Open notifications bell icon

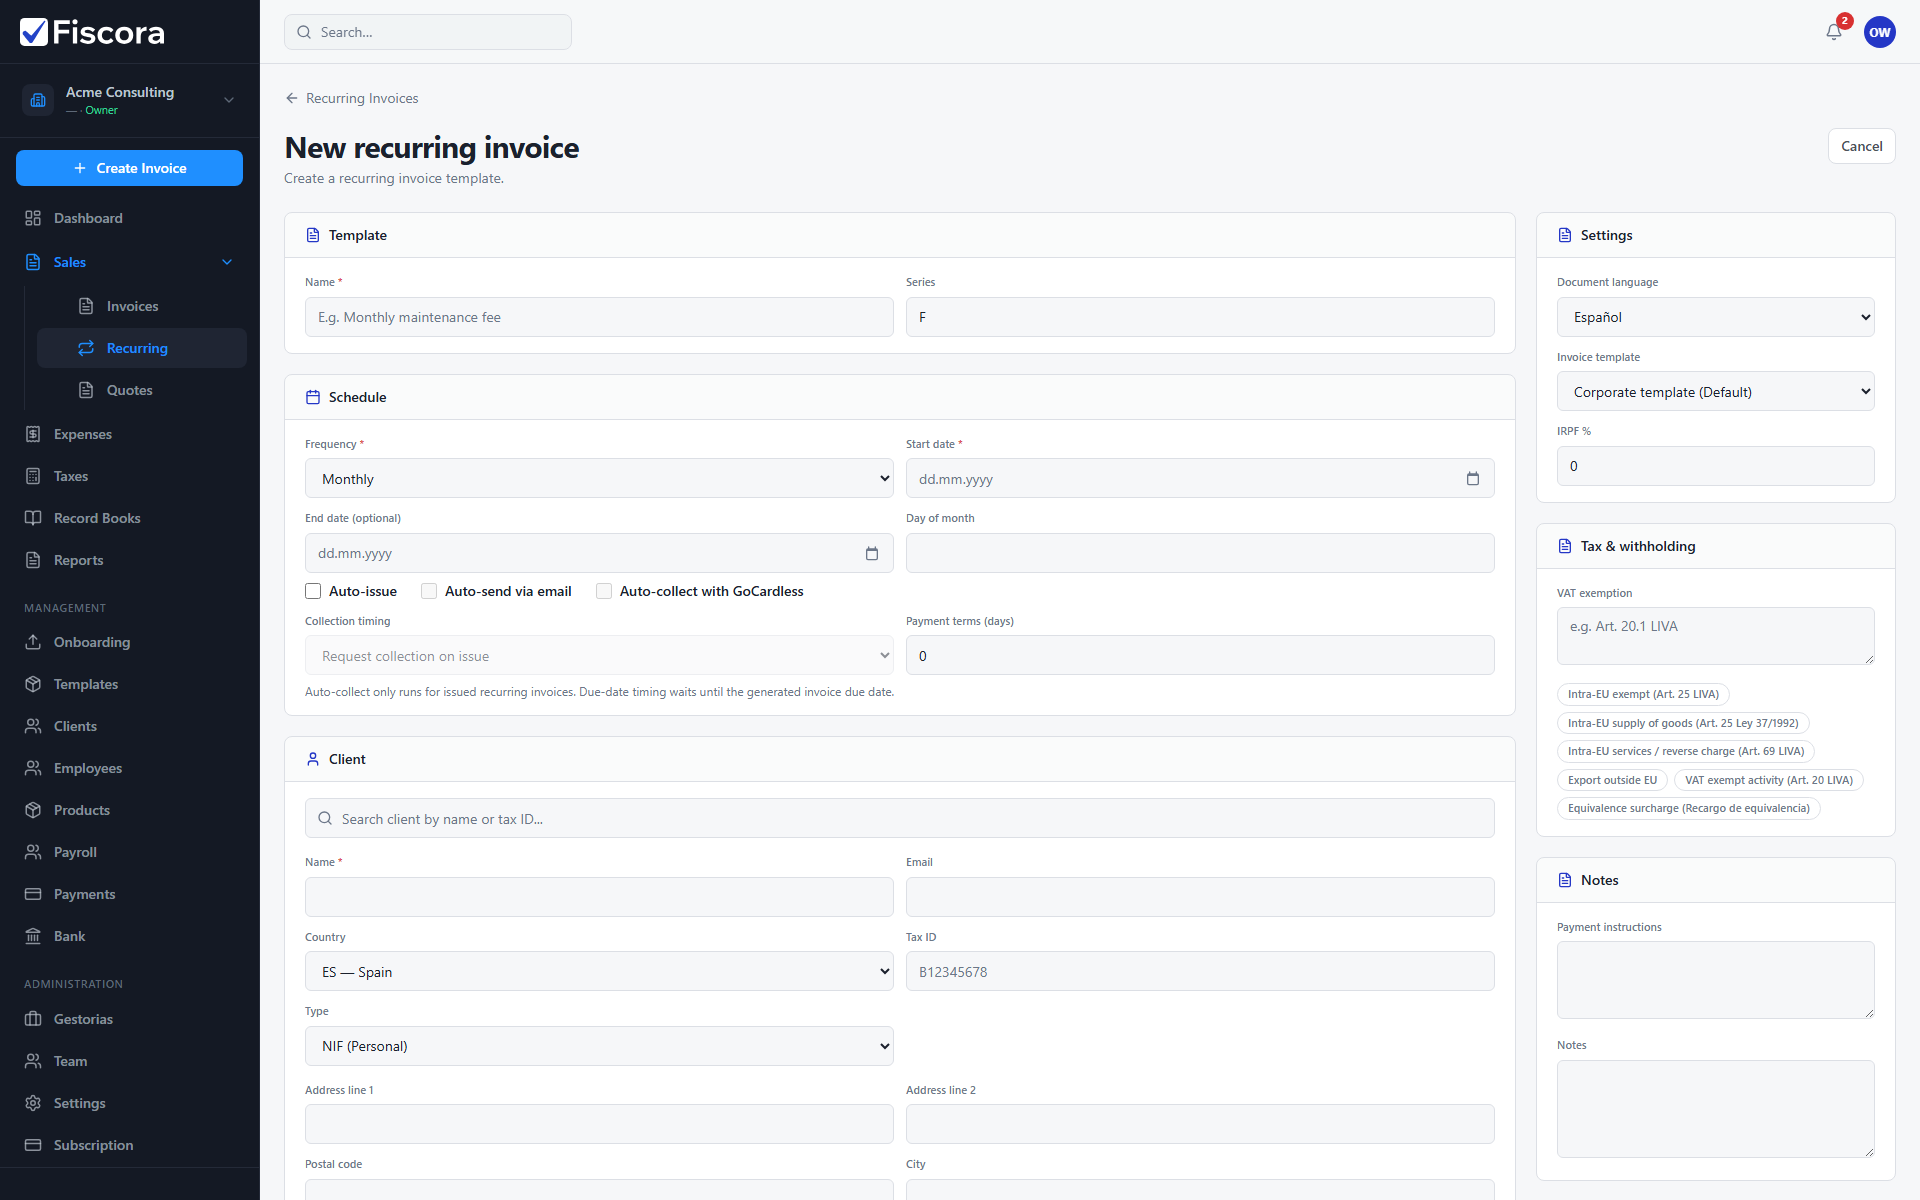(1834, 32)
